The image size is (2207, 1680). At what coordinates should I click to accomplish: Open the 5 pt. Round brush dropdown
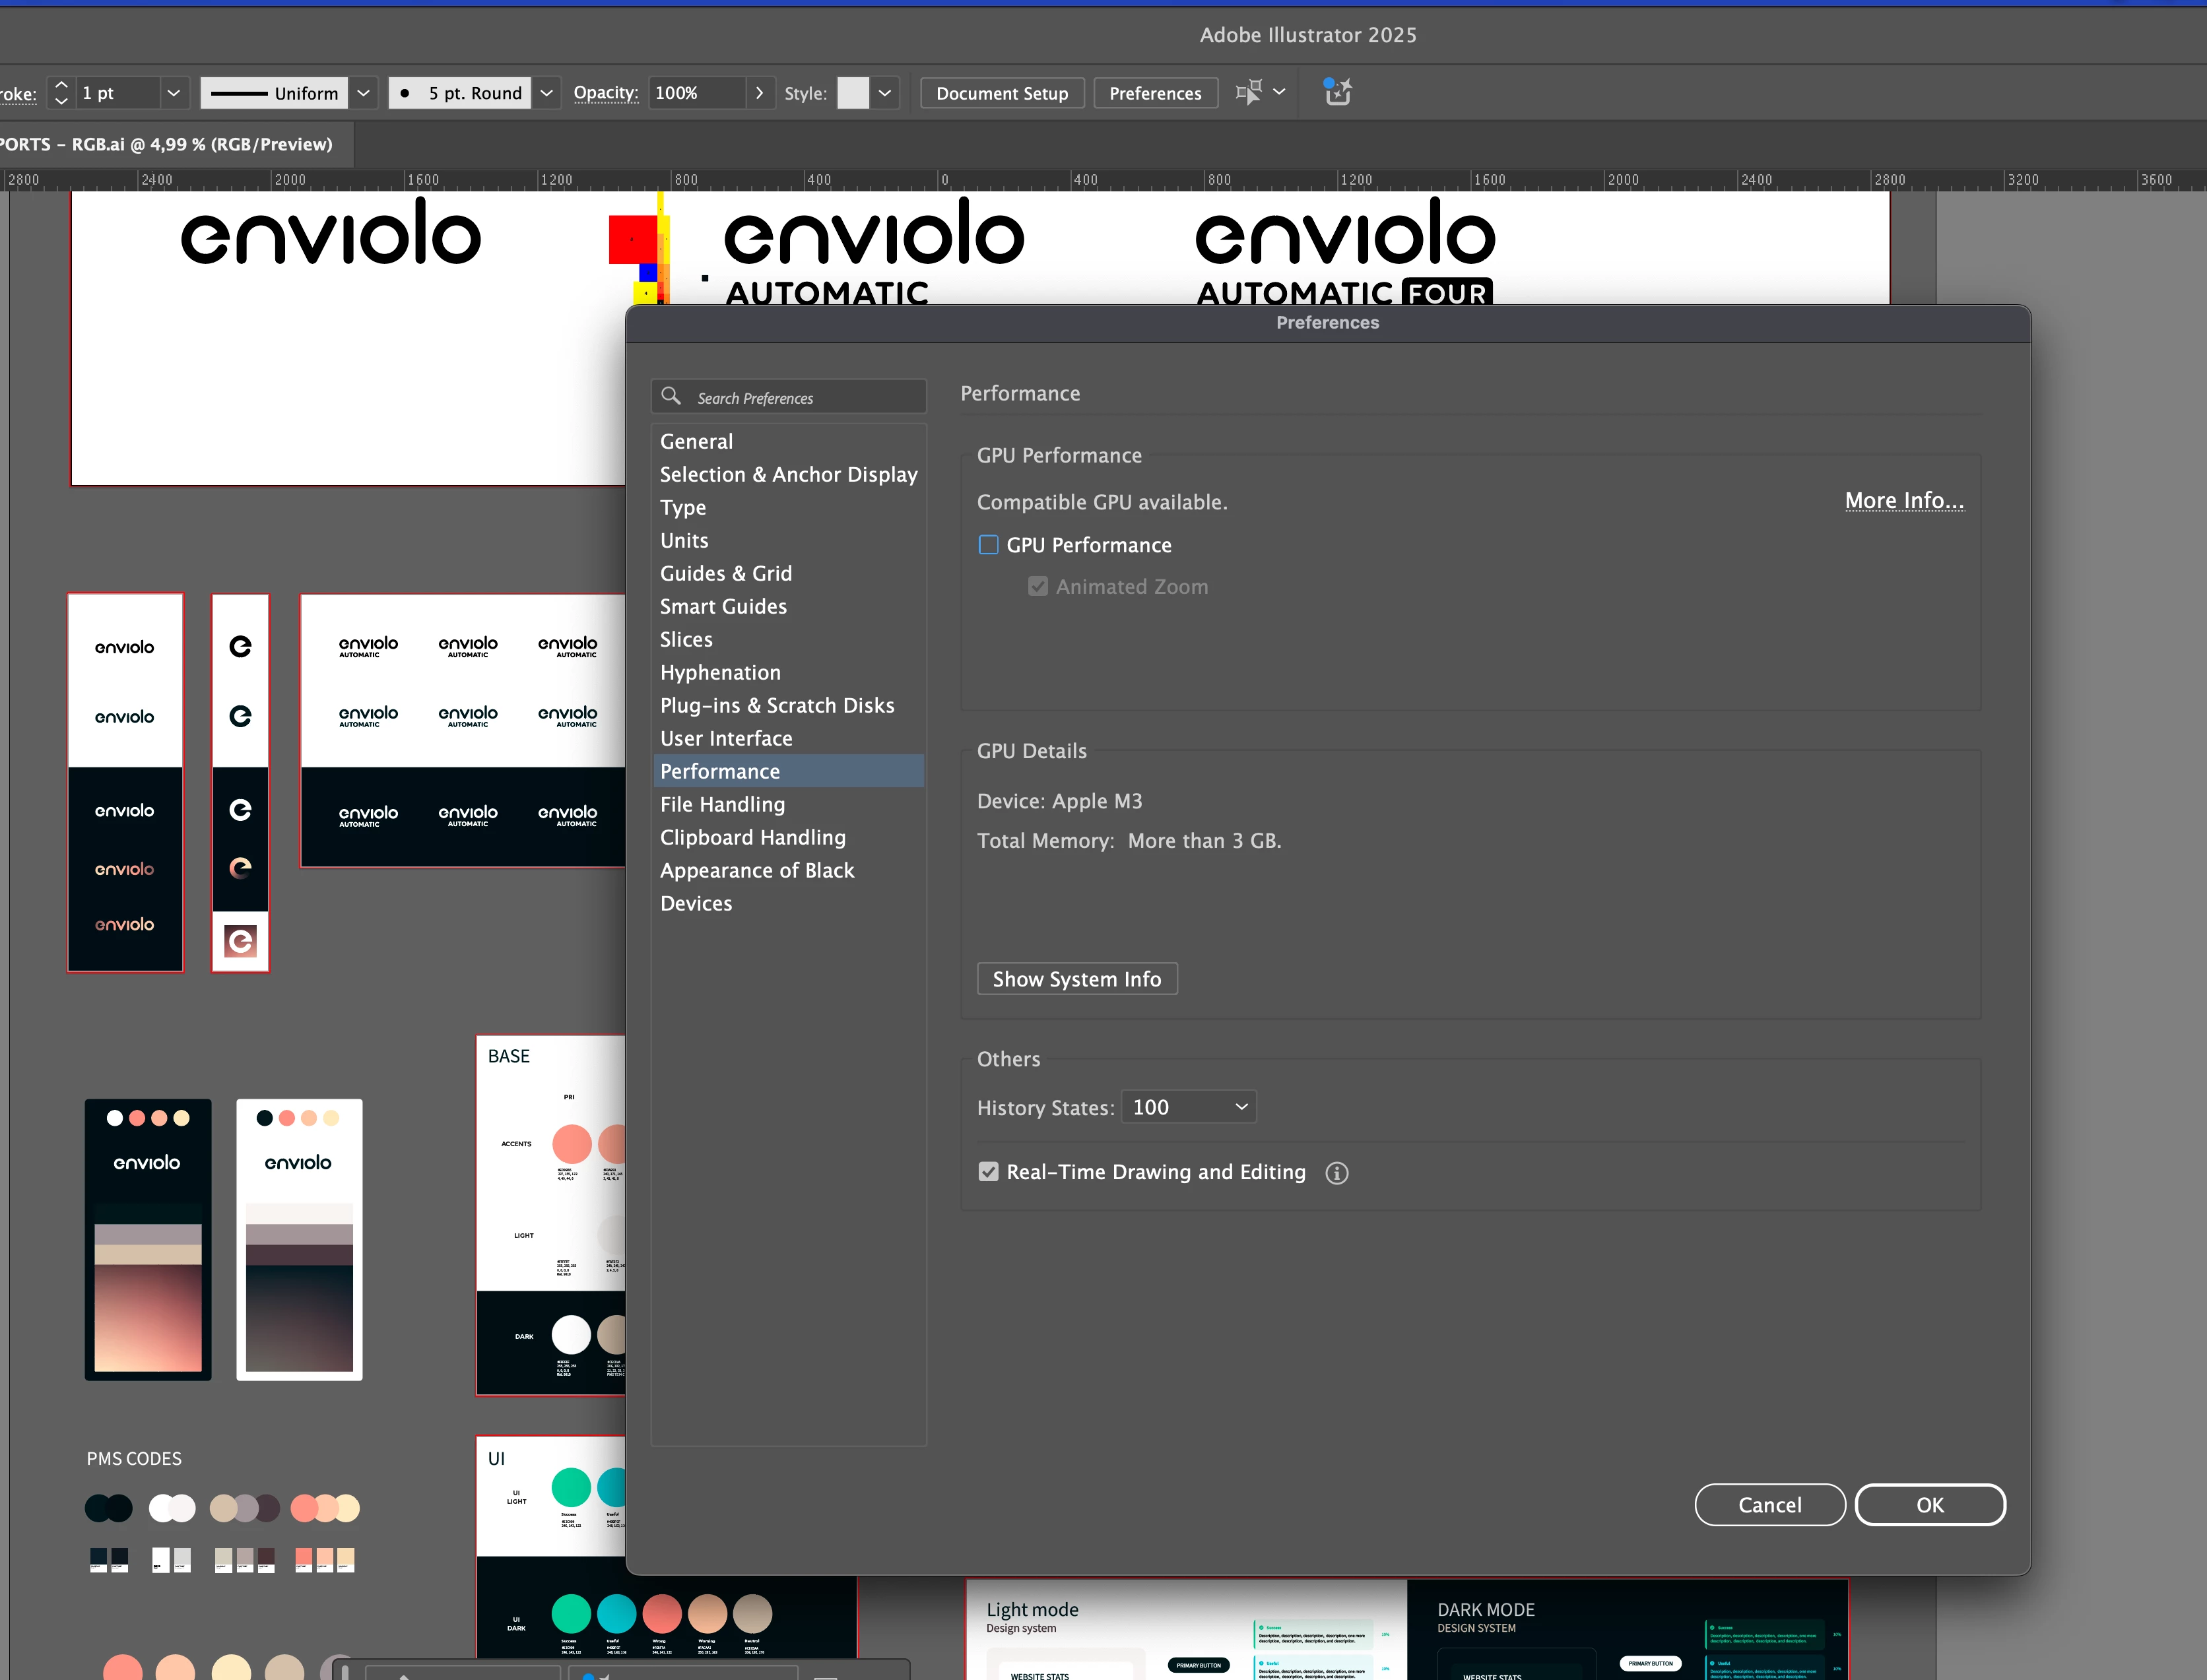click(x=546, y=93)
